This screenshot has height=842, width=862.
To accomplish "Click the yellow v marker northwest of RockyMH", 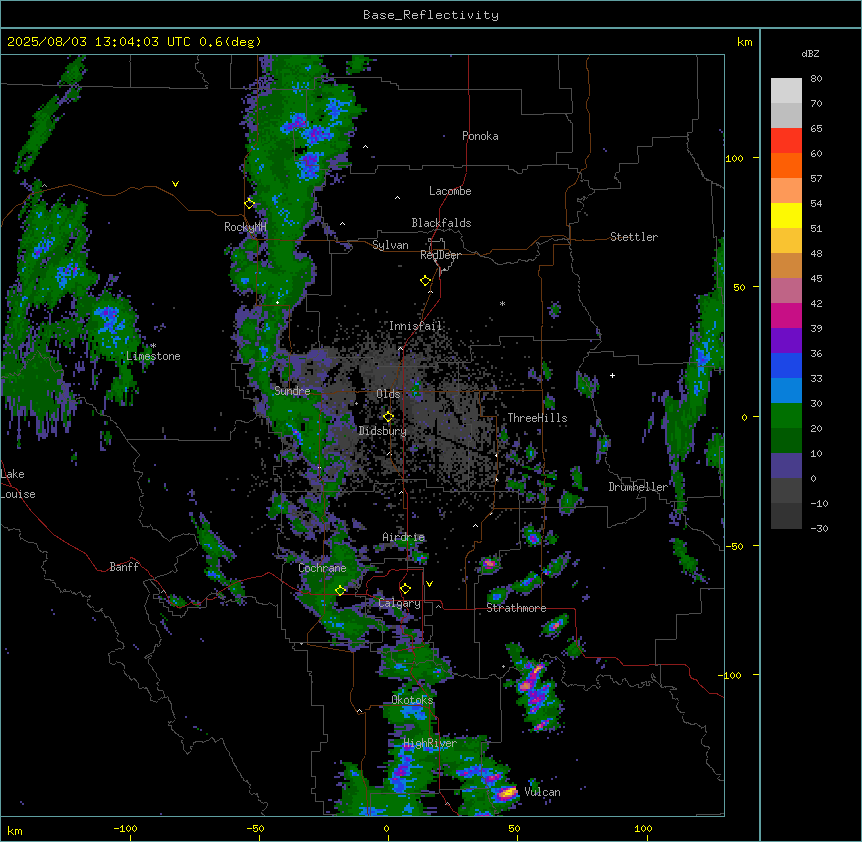I will [175, 184].
